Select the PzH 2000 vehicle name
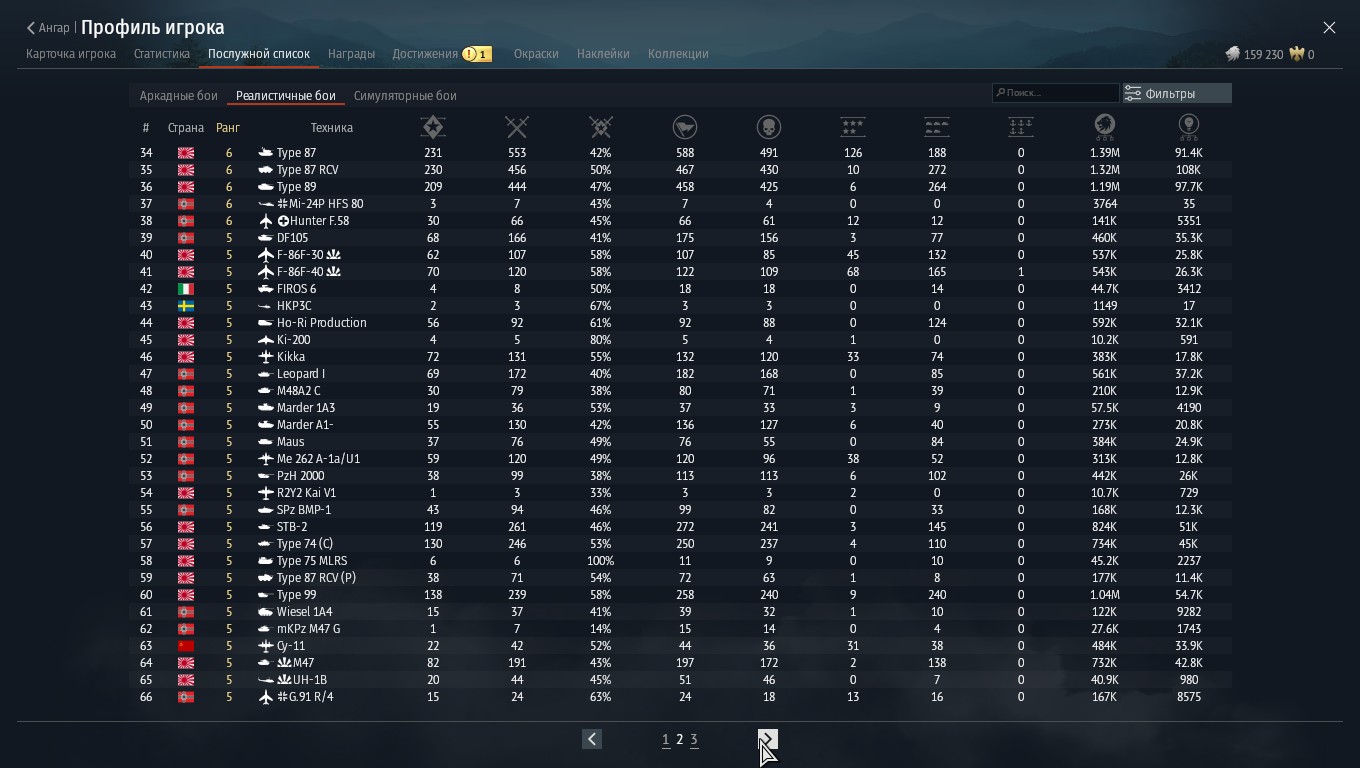 pyautogui.click(x=300, y=476)
